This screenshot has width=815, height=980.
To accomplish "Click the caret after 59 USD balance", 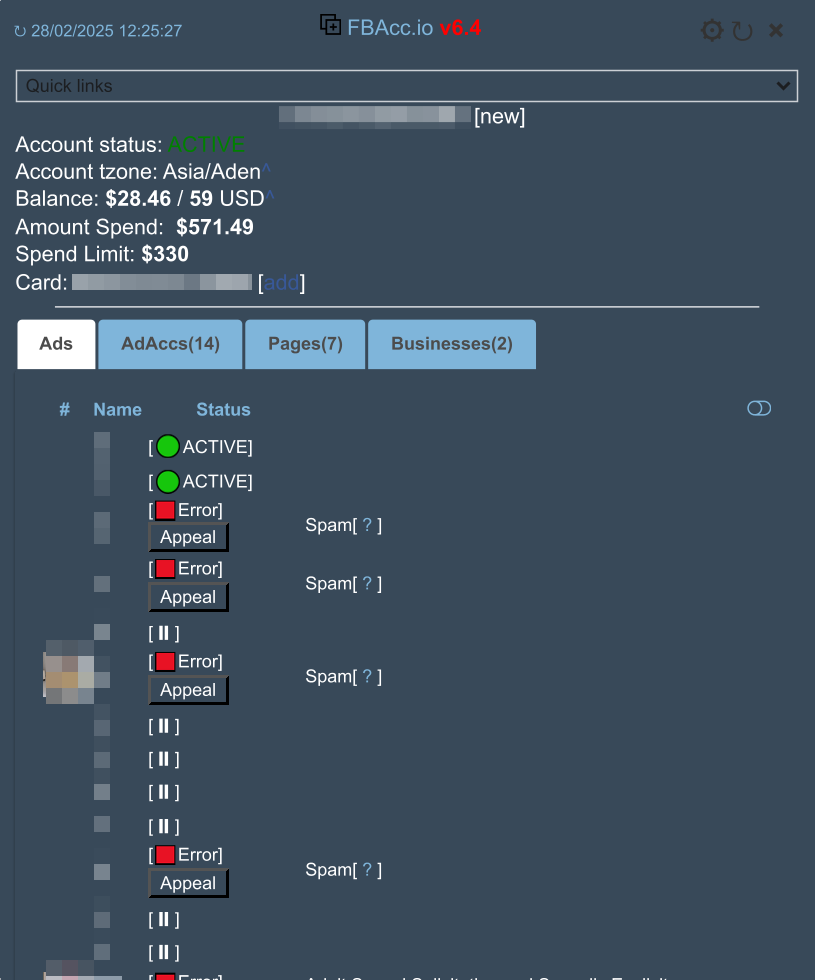I will pyautogui.click(x=270, y=196).
